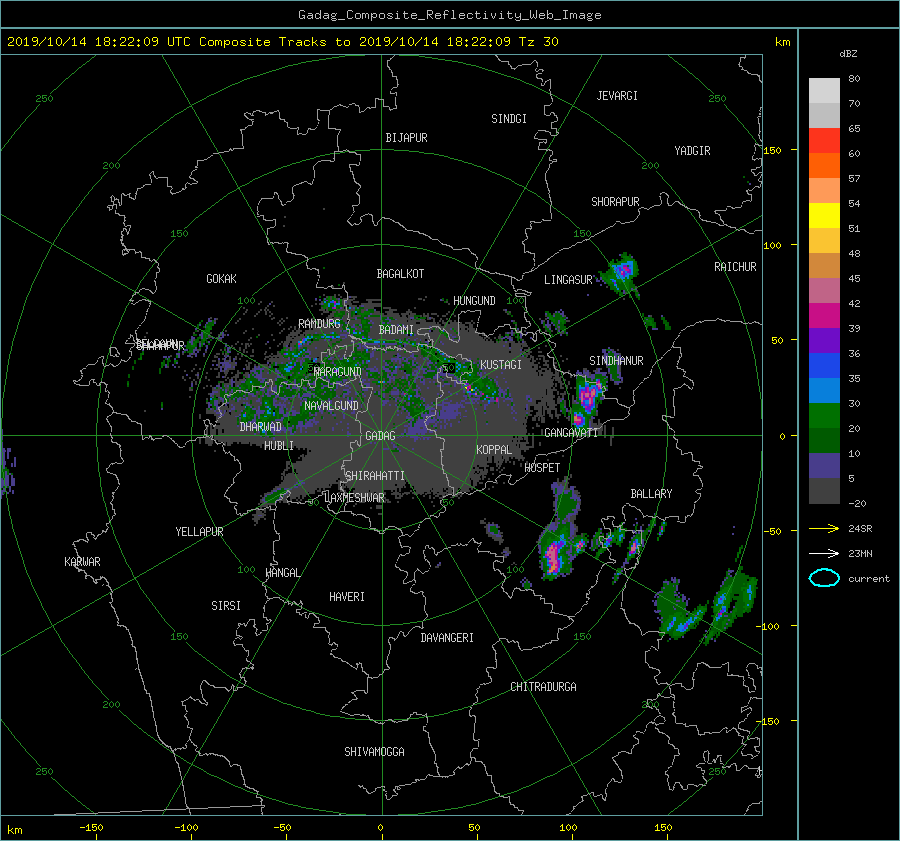
Task: Click the BIJAPUR city label
Action: [406, 138]
